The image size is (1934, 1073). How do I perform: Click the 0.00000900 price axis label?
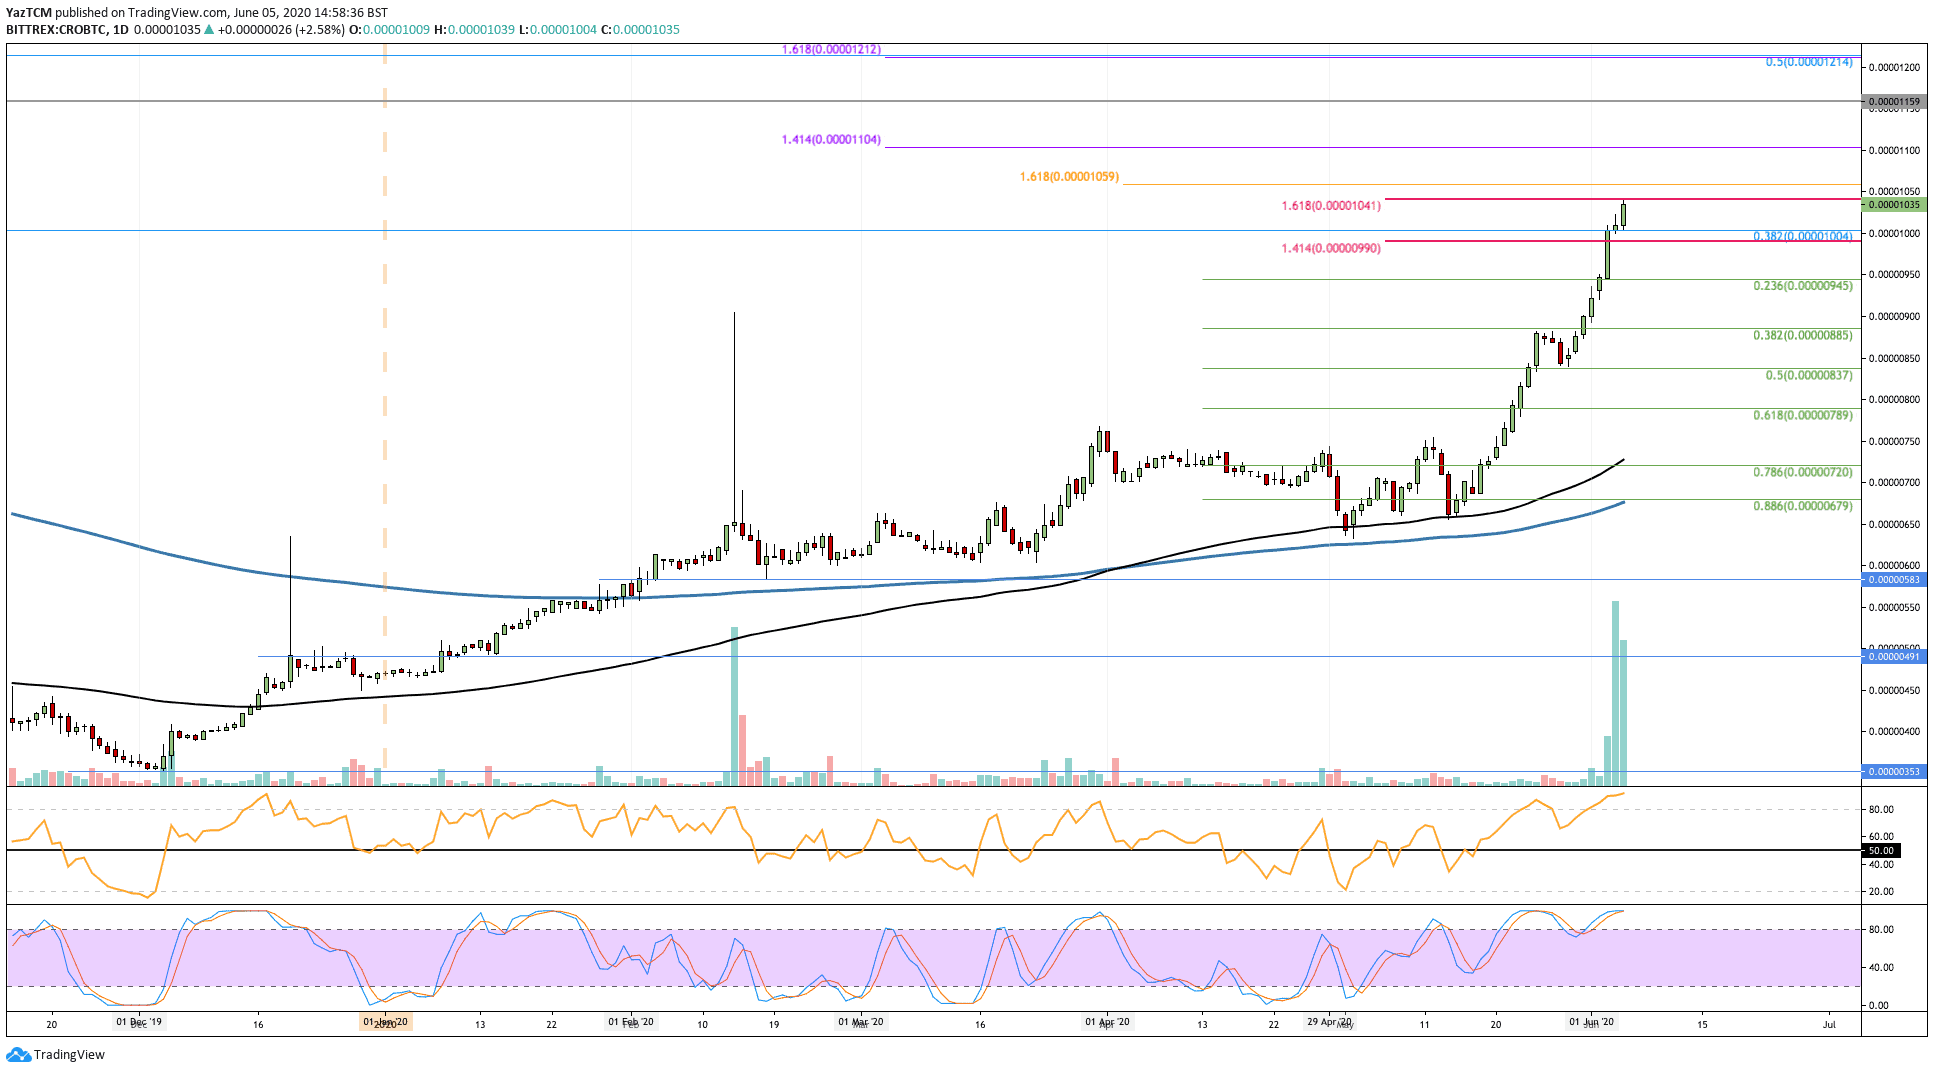[1894, 317]
